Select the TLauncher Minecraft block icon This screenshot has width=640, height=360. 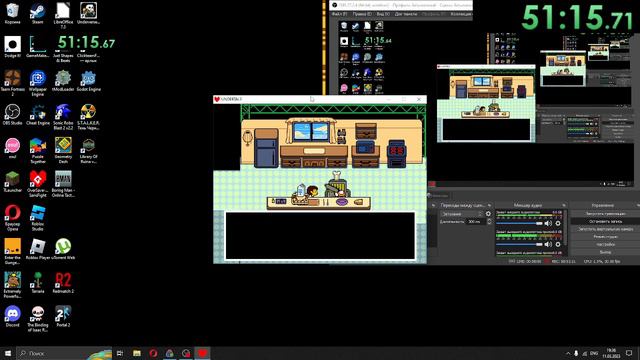(x=12, y=182)
